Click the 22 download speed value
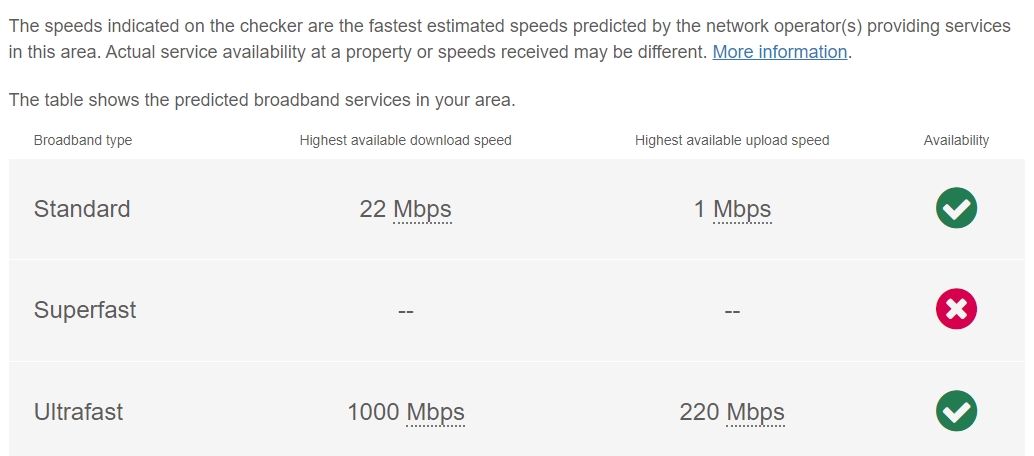The image size is (1034, 456). (x=373, y=209)
